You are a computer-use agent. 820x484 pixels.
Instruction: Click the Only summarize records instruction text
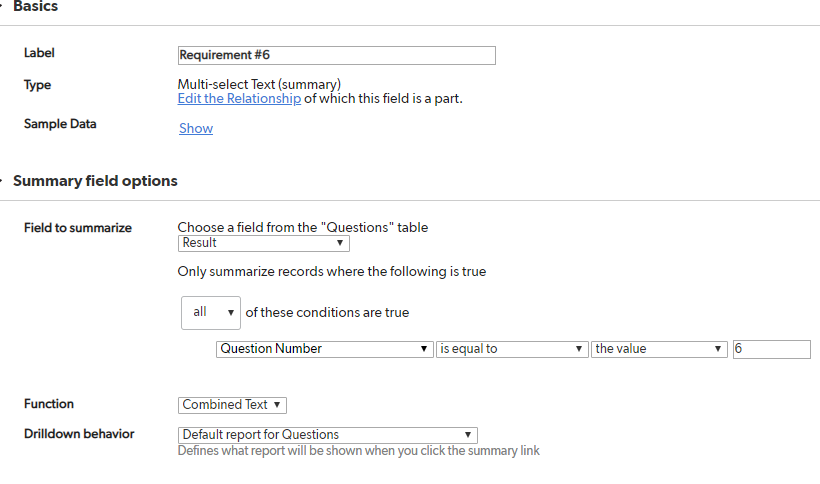point(332,272)
